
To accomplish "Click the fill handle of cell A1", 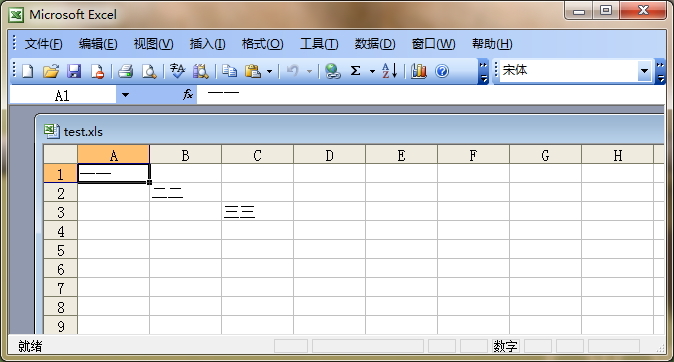I will pyautogui.click(x=149, y=182).
